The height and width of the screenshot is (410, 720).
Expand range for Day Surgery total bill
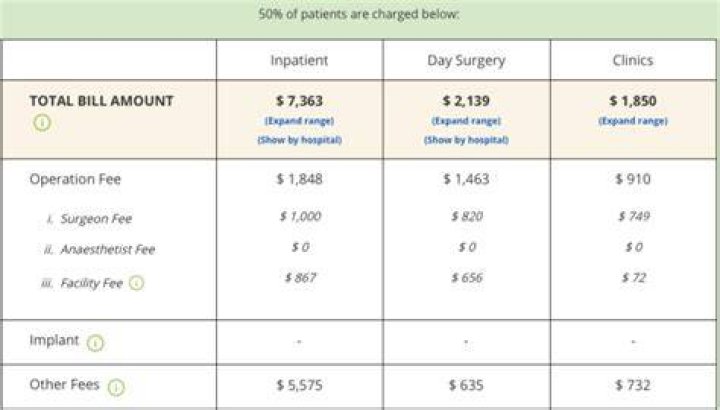[x=466, y=121]
